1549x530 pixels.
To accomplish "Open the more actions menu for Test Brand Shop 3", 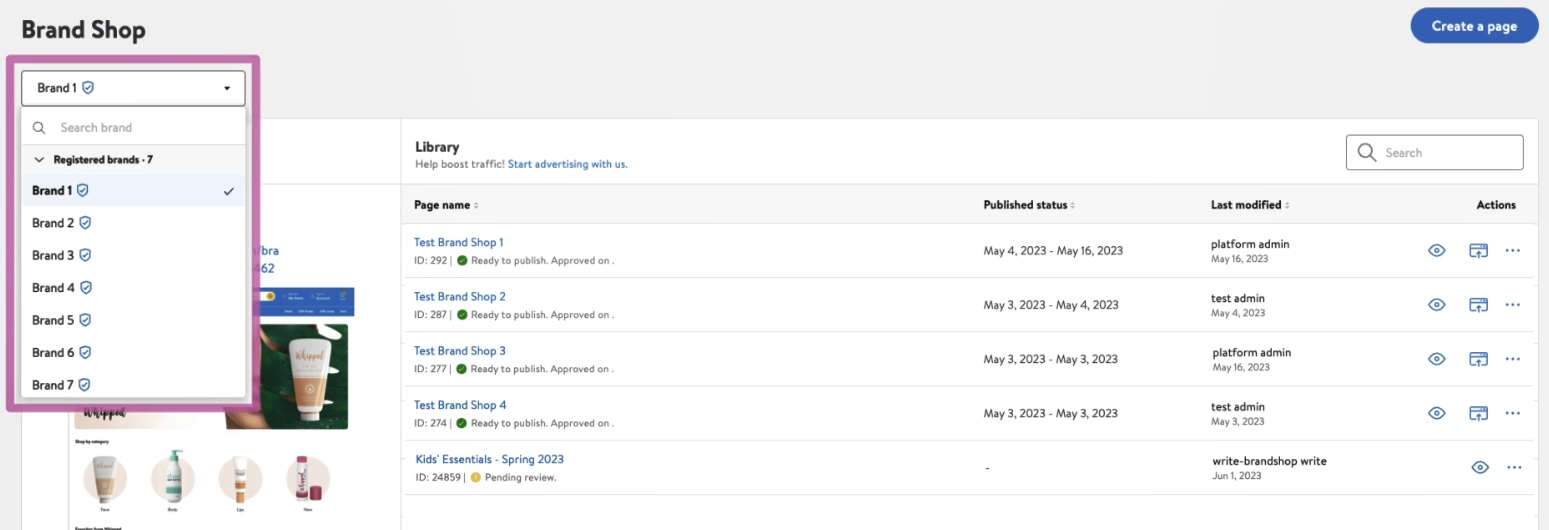I will point(1512,358).
